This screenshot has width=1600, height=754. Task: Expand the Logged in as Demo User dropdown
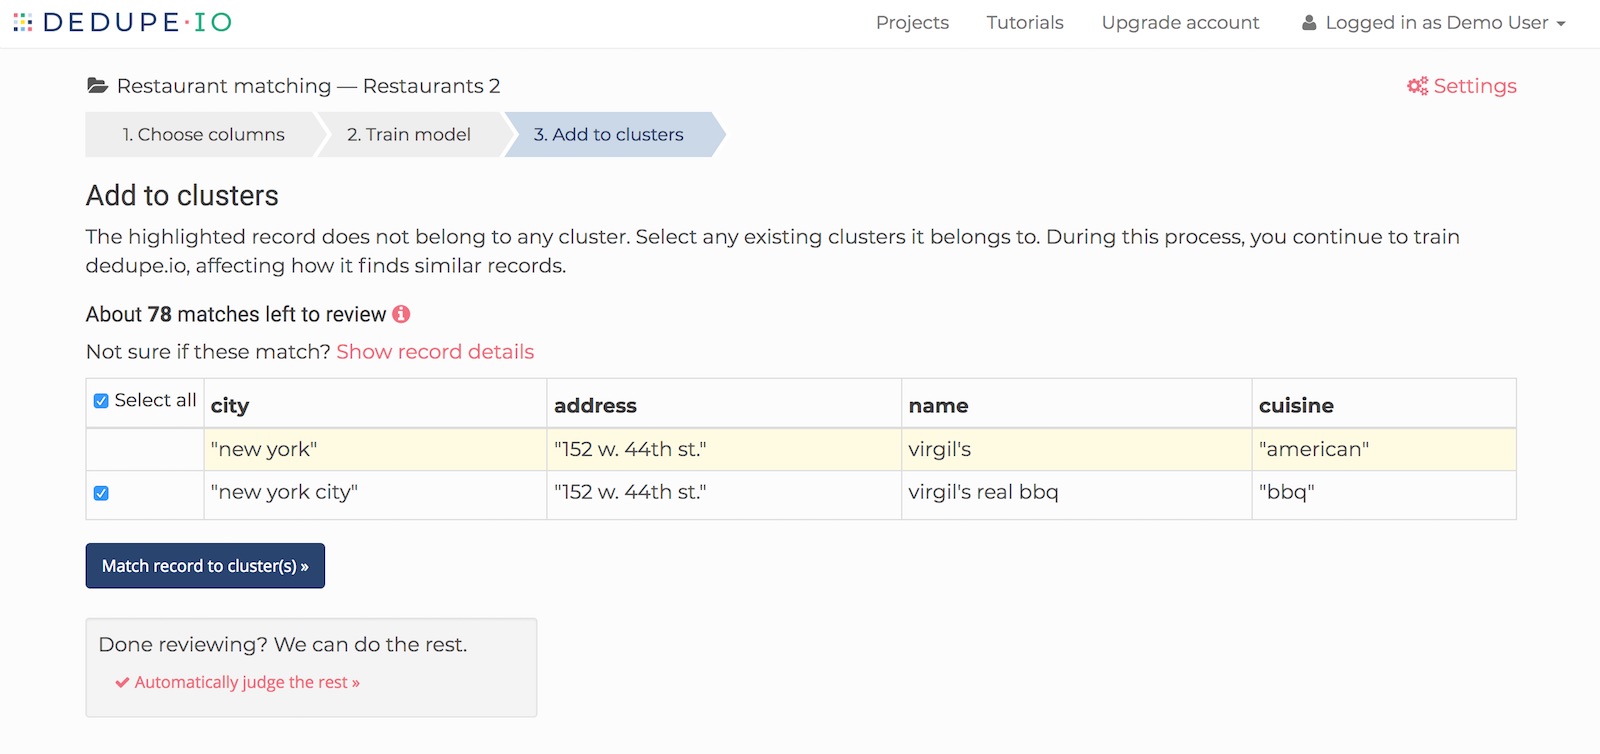click(1434, 22)
